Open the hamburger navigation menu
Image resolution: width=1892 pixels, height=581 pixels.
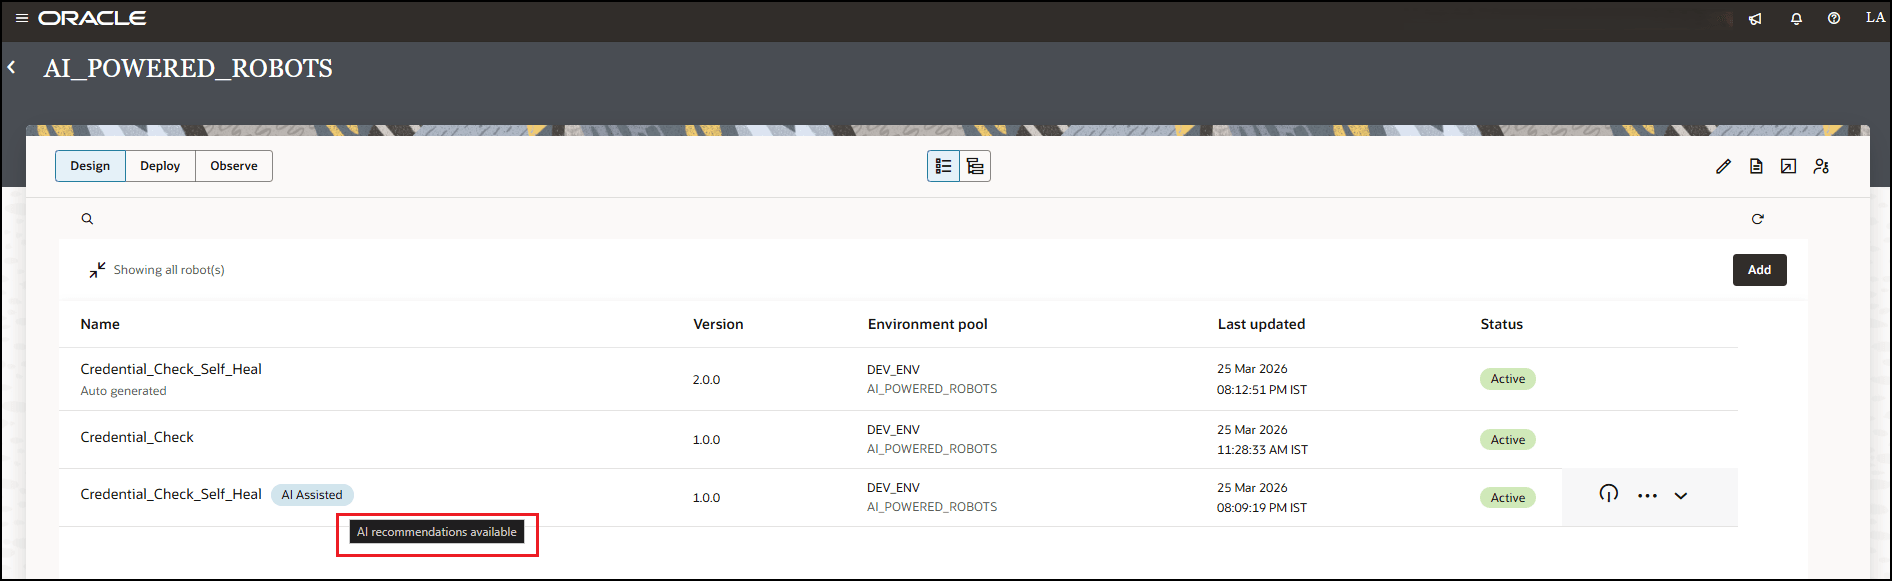point(21,18)
